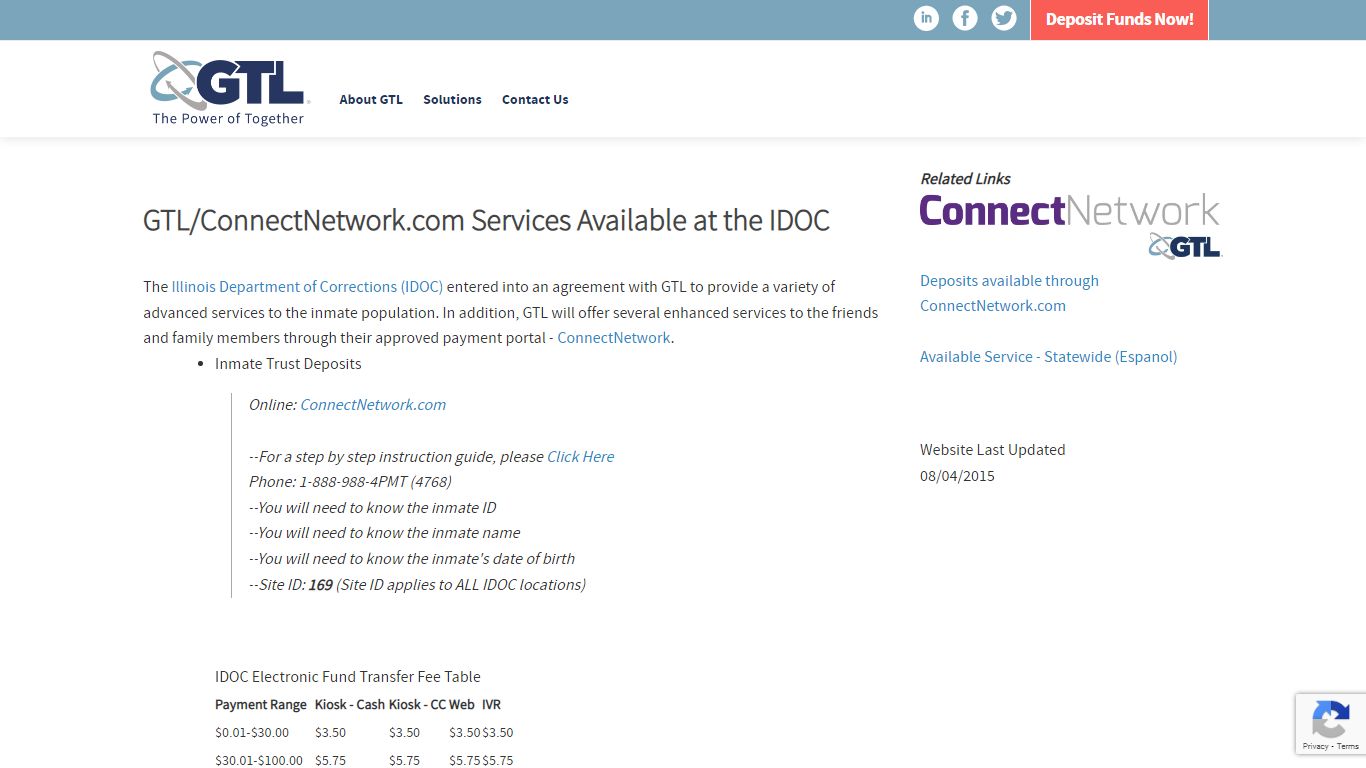The height and width of the screenshot is (768, 1366).
Task: Click the ConnectNetwork GTL logo image
Action: point(1070,226)
